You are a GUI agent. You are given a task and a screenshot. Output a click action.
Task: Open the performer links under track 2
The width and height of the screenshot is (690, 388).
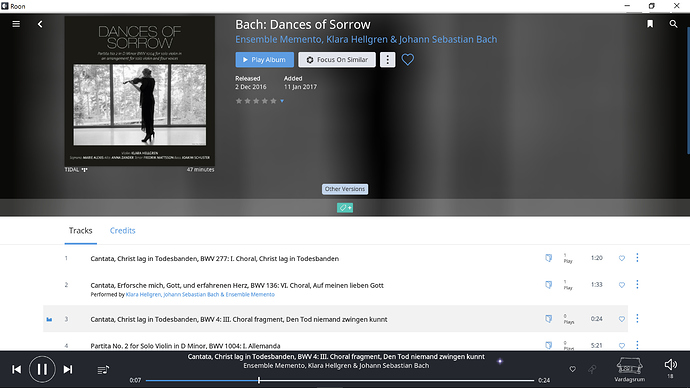(200, 295)
